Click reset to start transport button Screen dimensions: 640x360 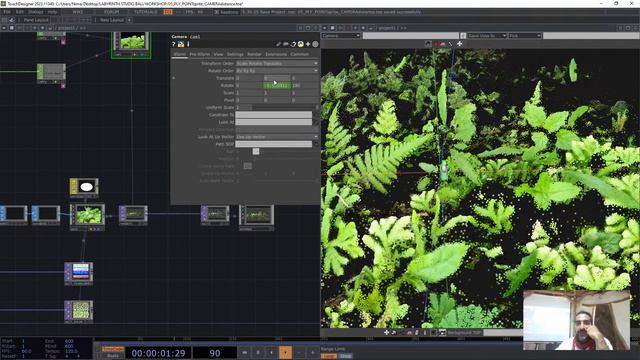pos(244,353)
